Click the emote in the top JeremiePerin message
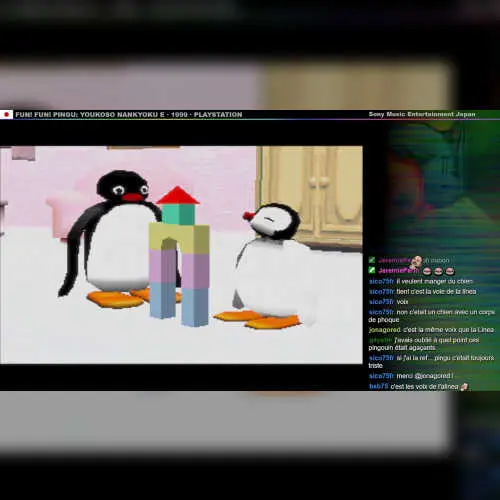 click(416, 261)
